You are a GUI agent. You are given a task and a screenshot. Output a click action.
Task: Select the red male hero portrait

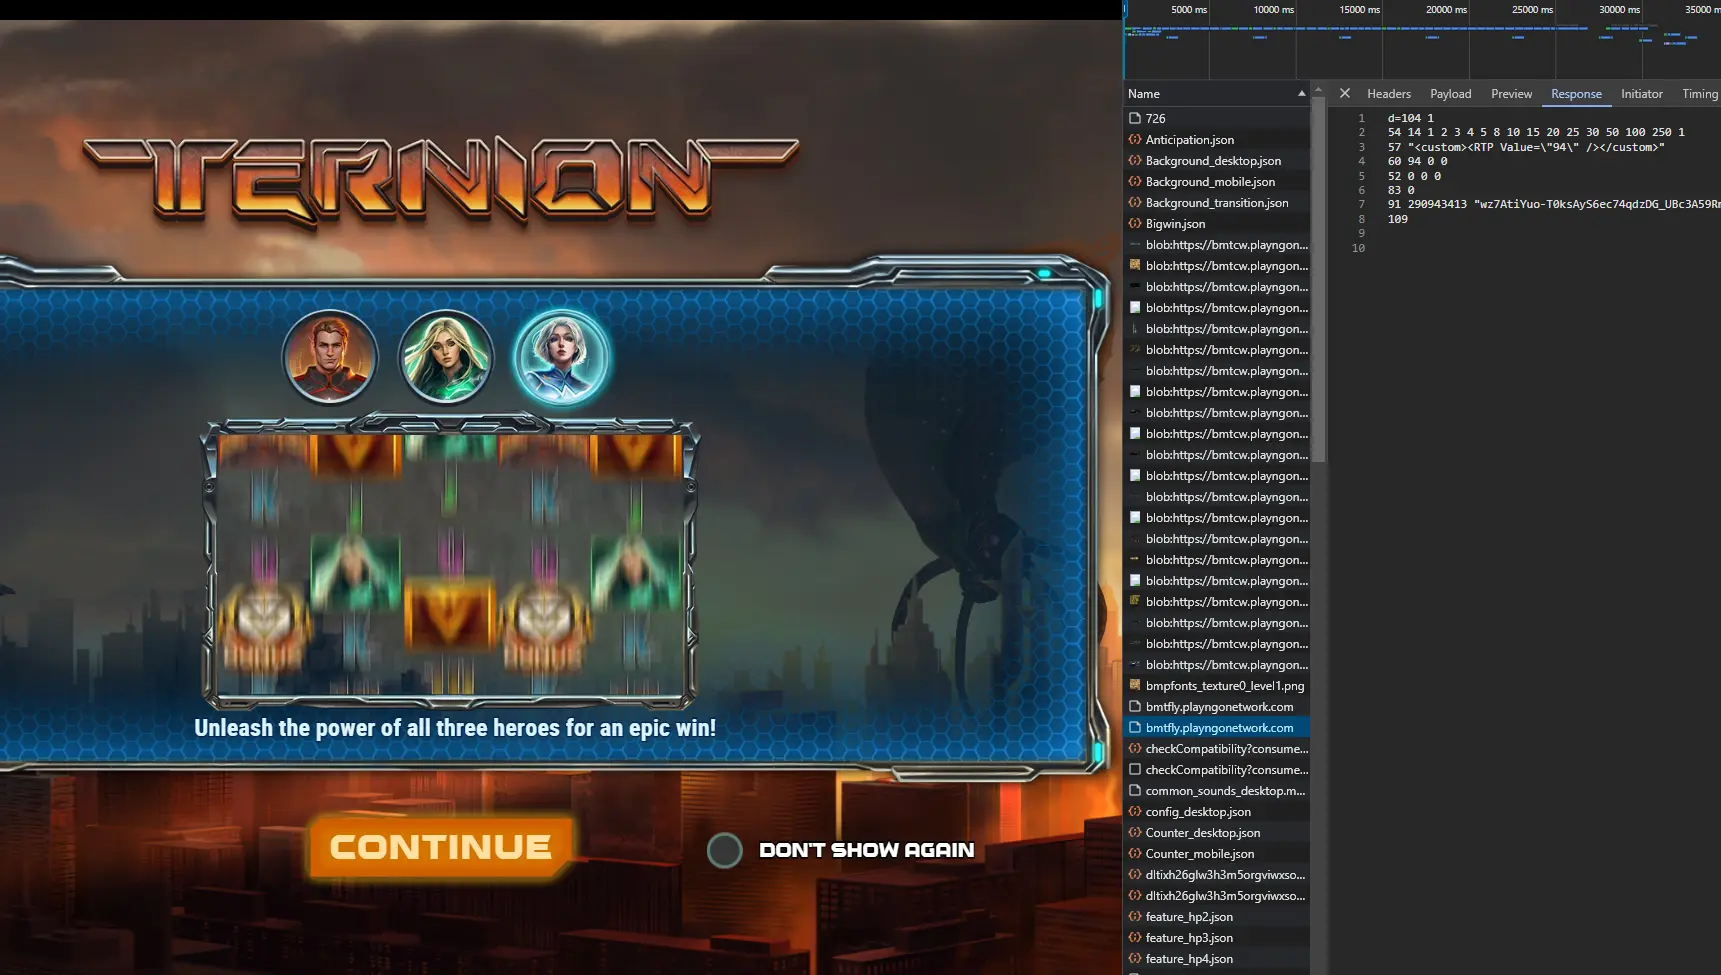pos(329,357)
